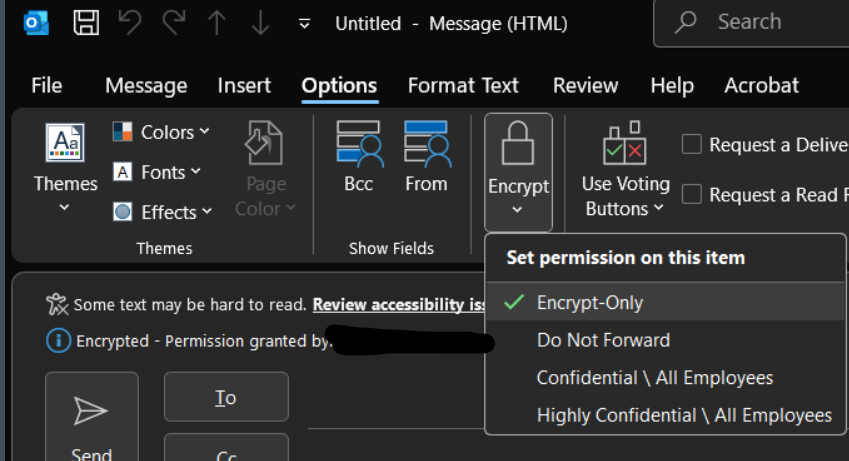Screen dimensions: 849x461
Task: Click the Next Item down arrow
Action: (x=260, y=23)
